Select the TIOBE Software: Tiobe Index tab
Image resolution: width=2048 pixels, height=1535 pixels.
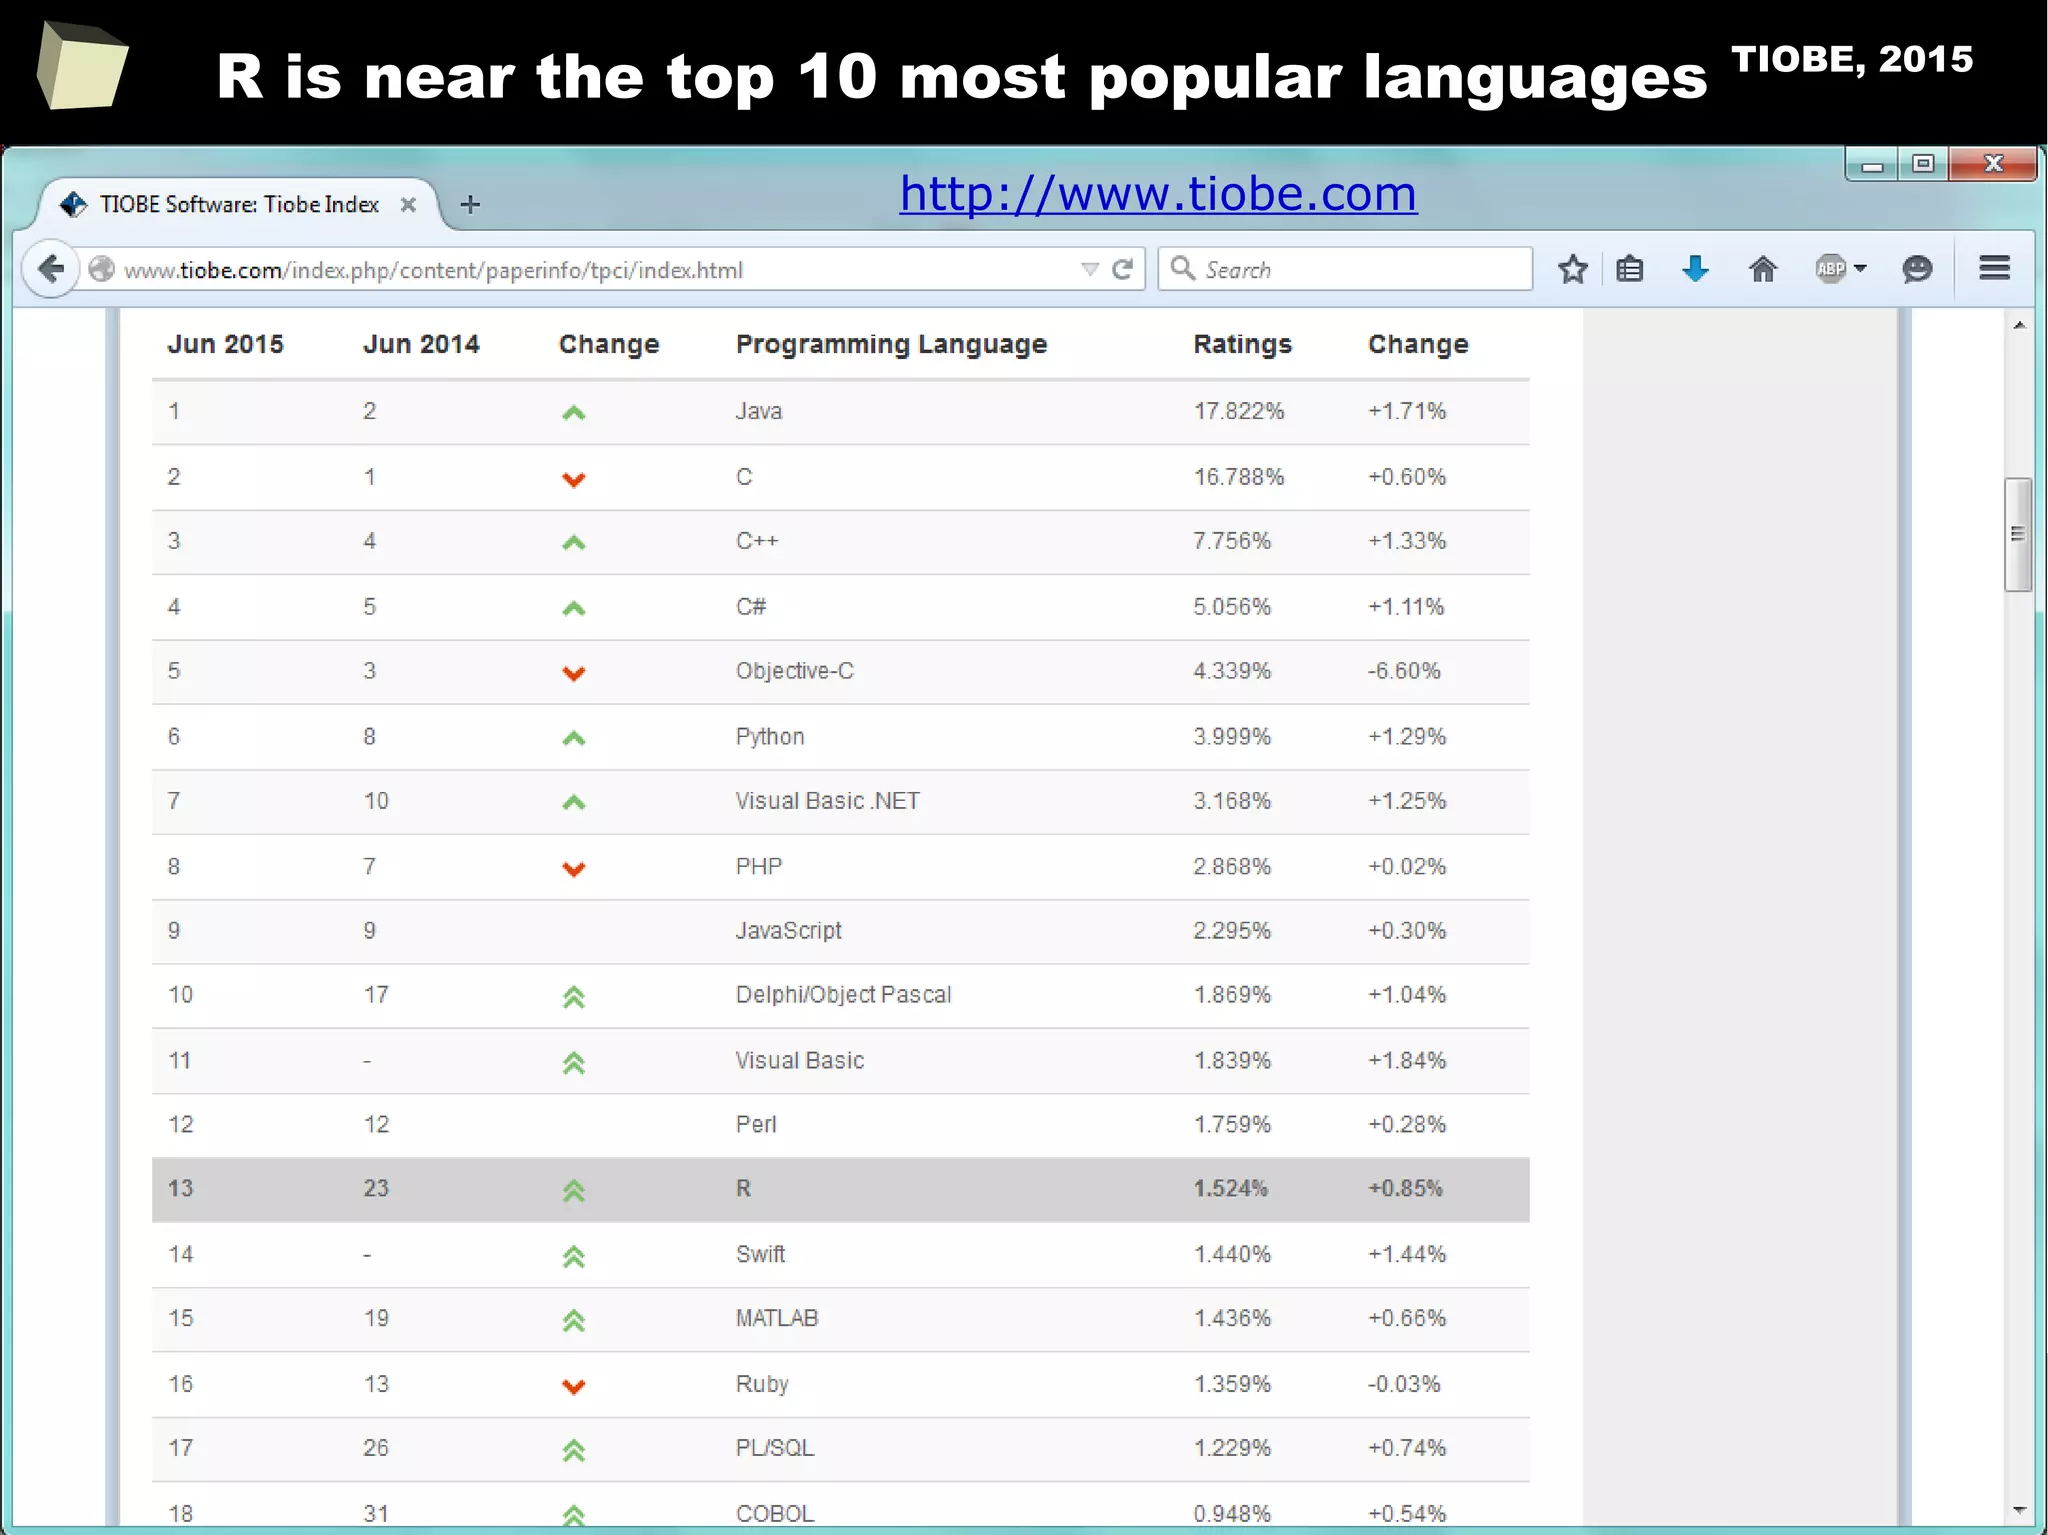tap(240, 204)
